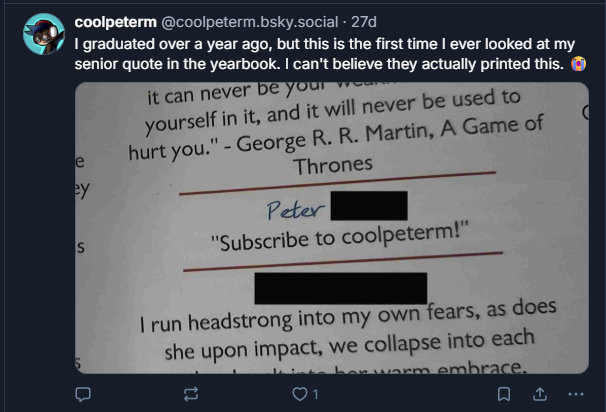Click the shocked face emoji in post
This screenshot has width=606, height=412.
578,63
